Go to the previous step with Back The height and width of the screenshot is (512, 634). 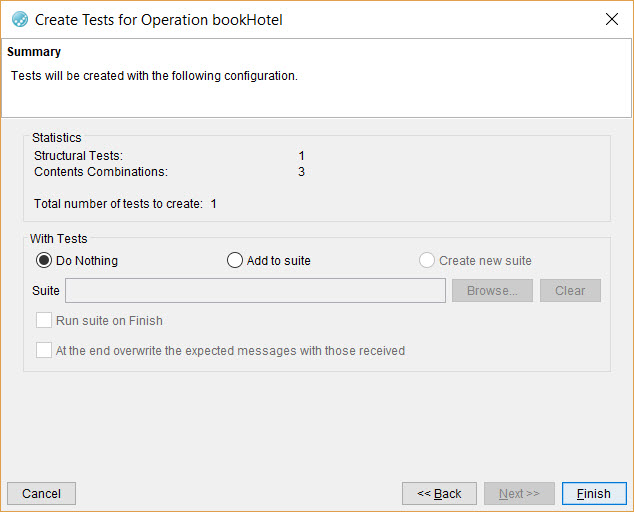[439, 494]
